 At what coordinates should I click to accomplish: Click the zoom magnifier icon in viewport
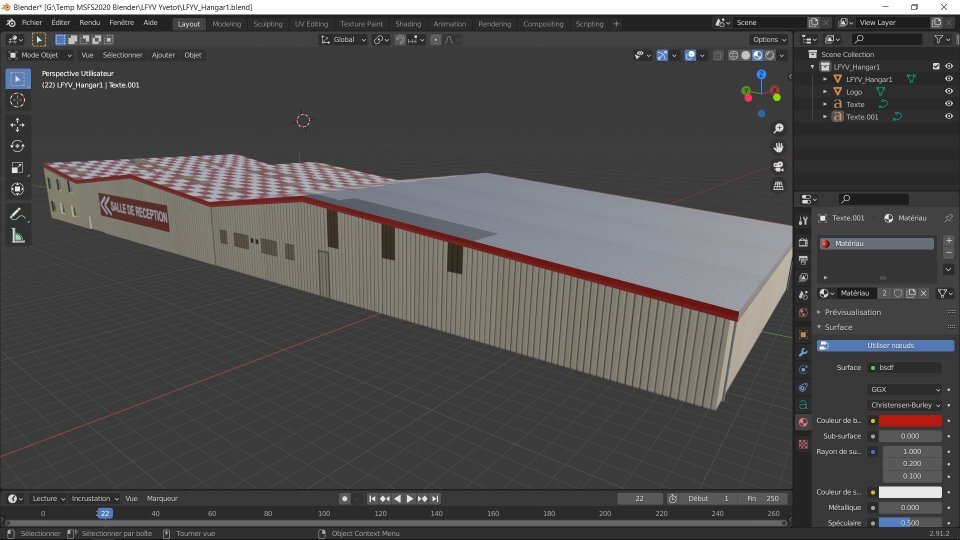(778, 129)
